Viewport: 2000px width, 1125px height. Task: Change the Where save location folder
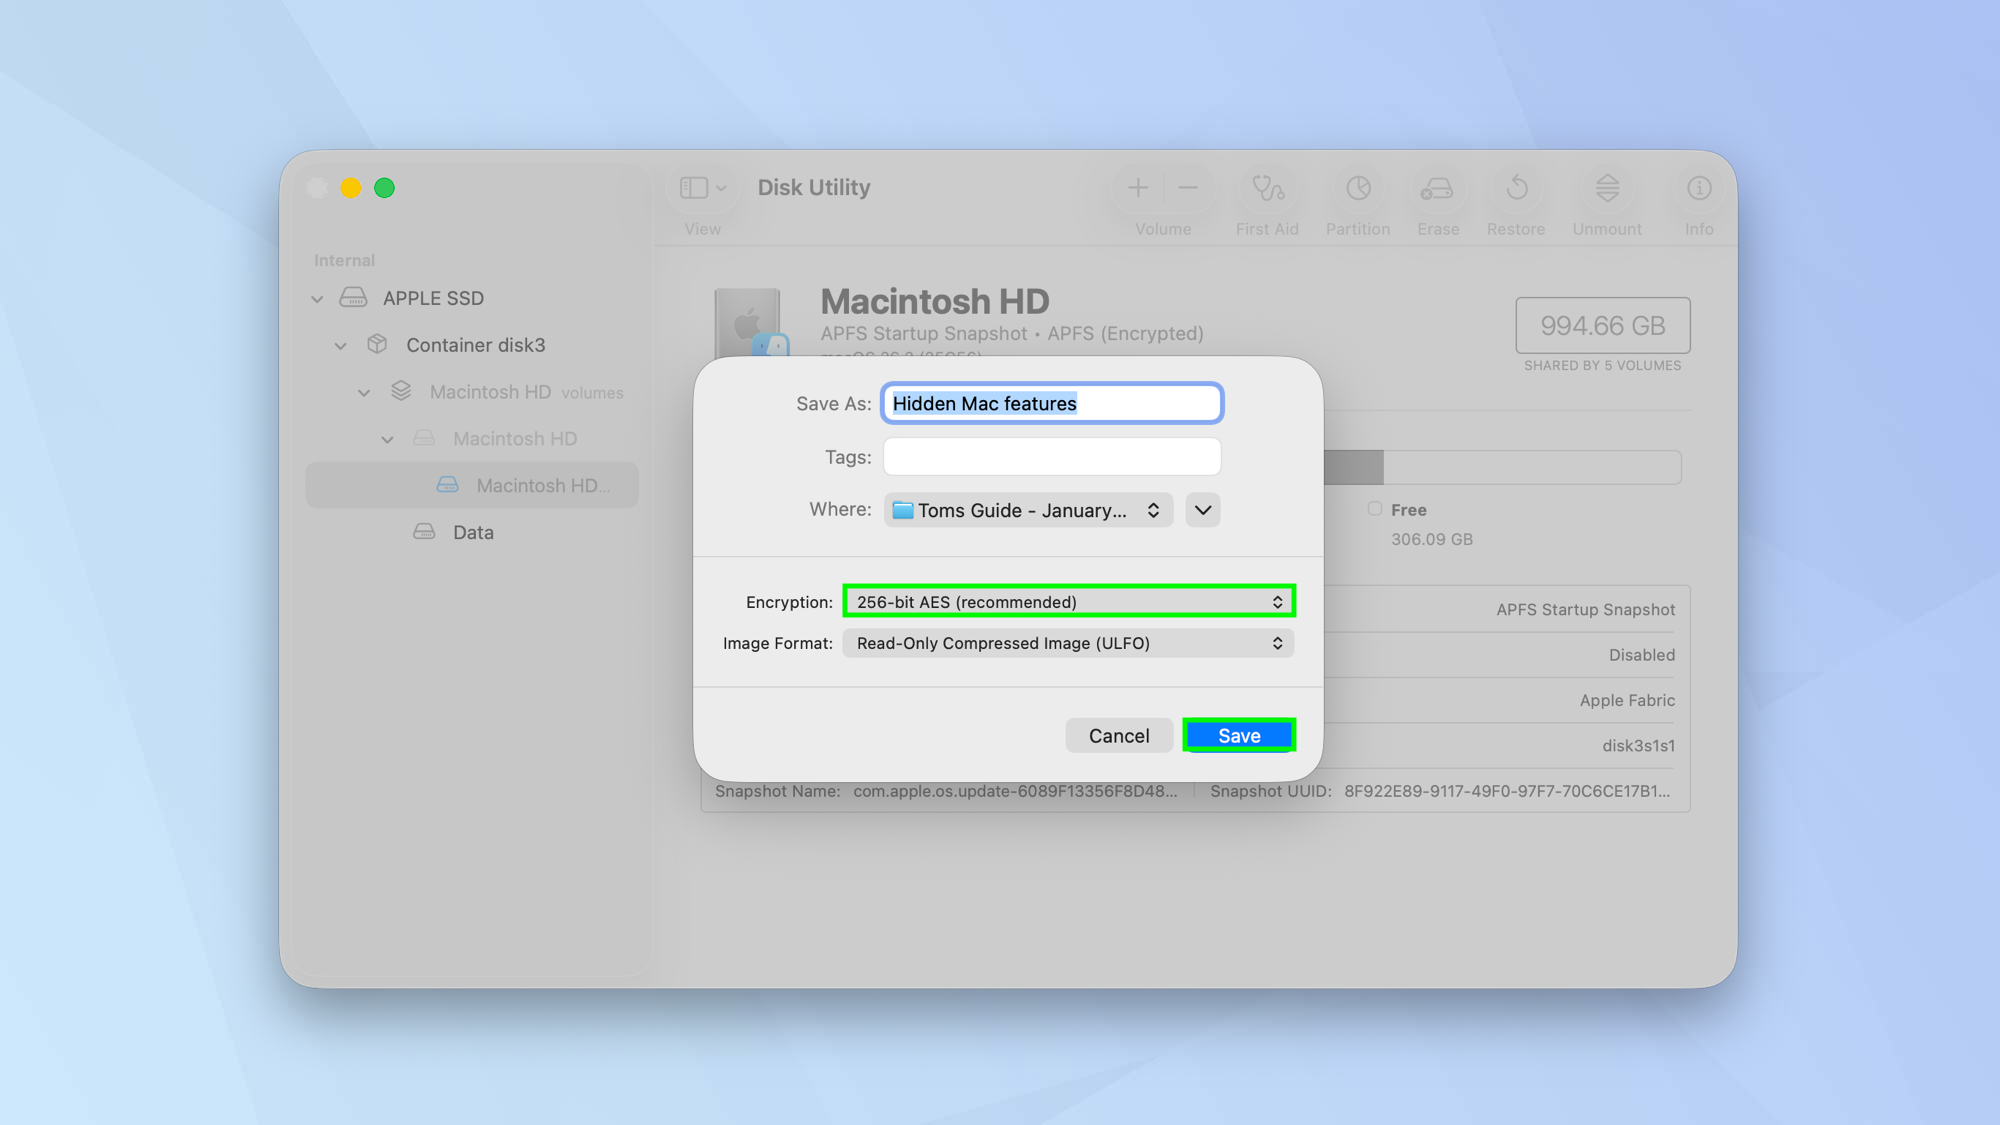(x=1027, y=510)
